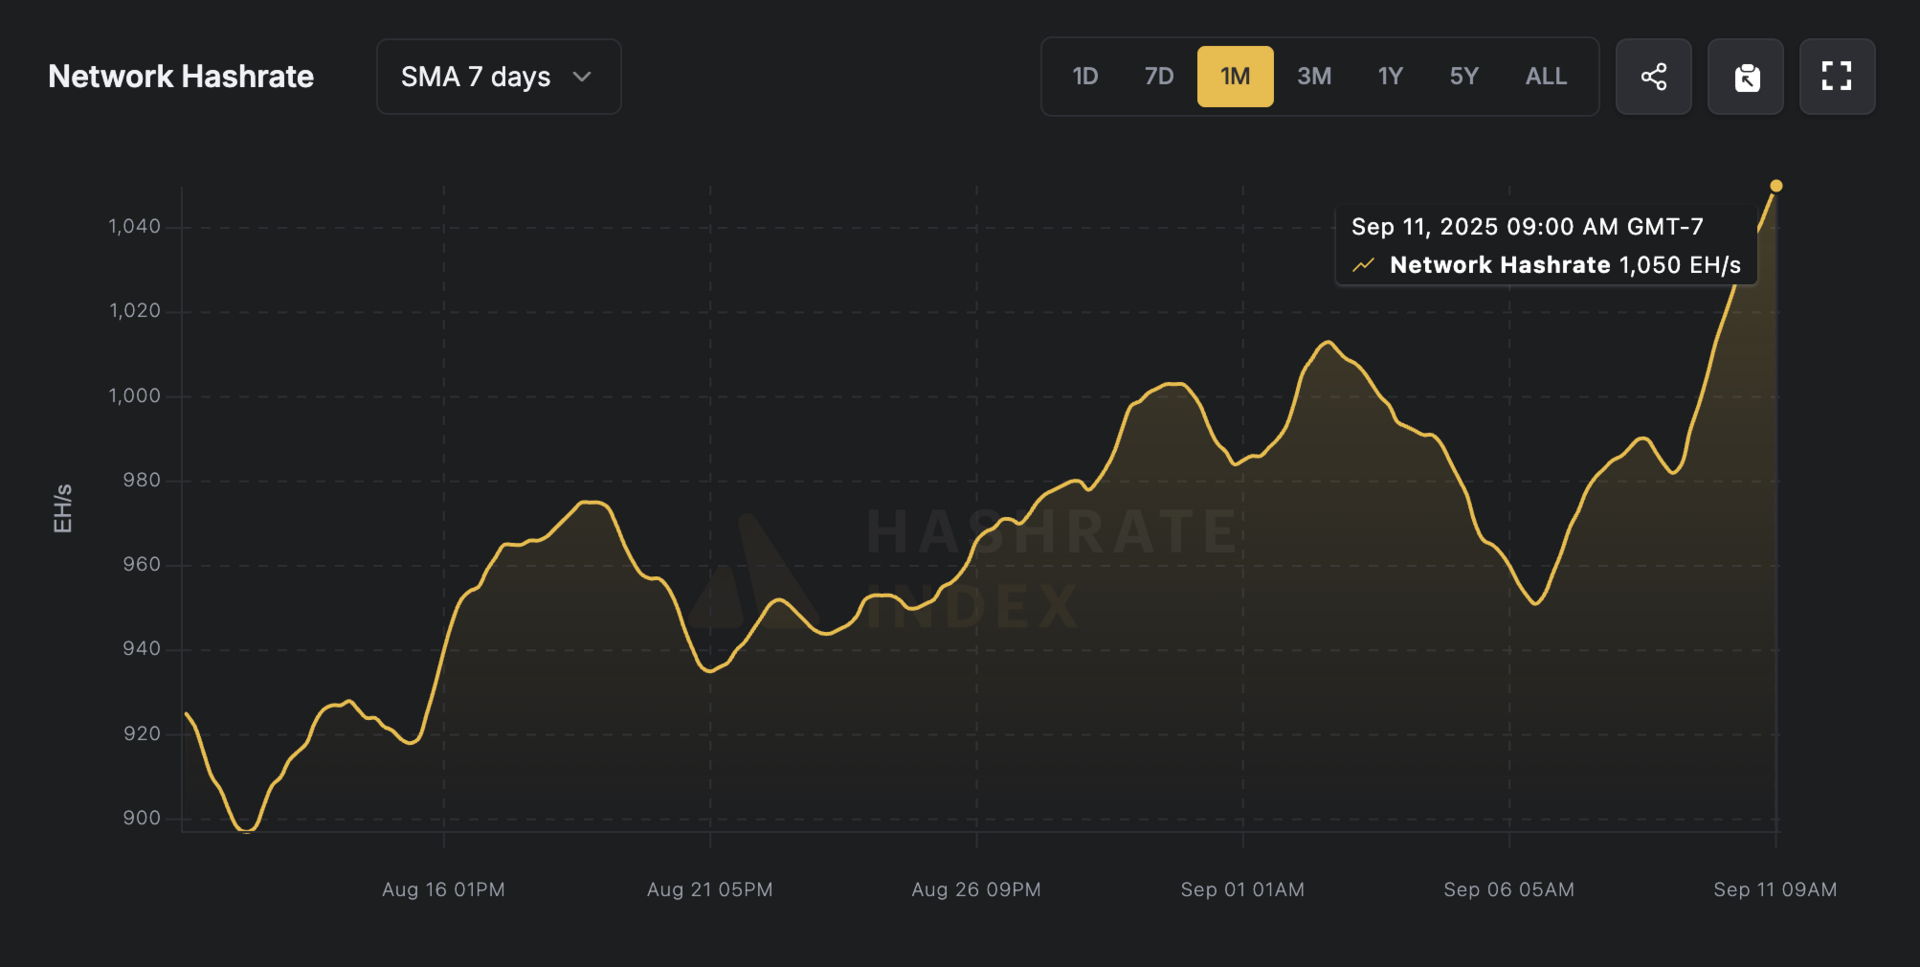Show the 5Y time range
Viewport: 1920px width, 967px height.
pyautogui.click(x=1464, y=77)
